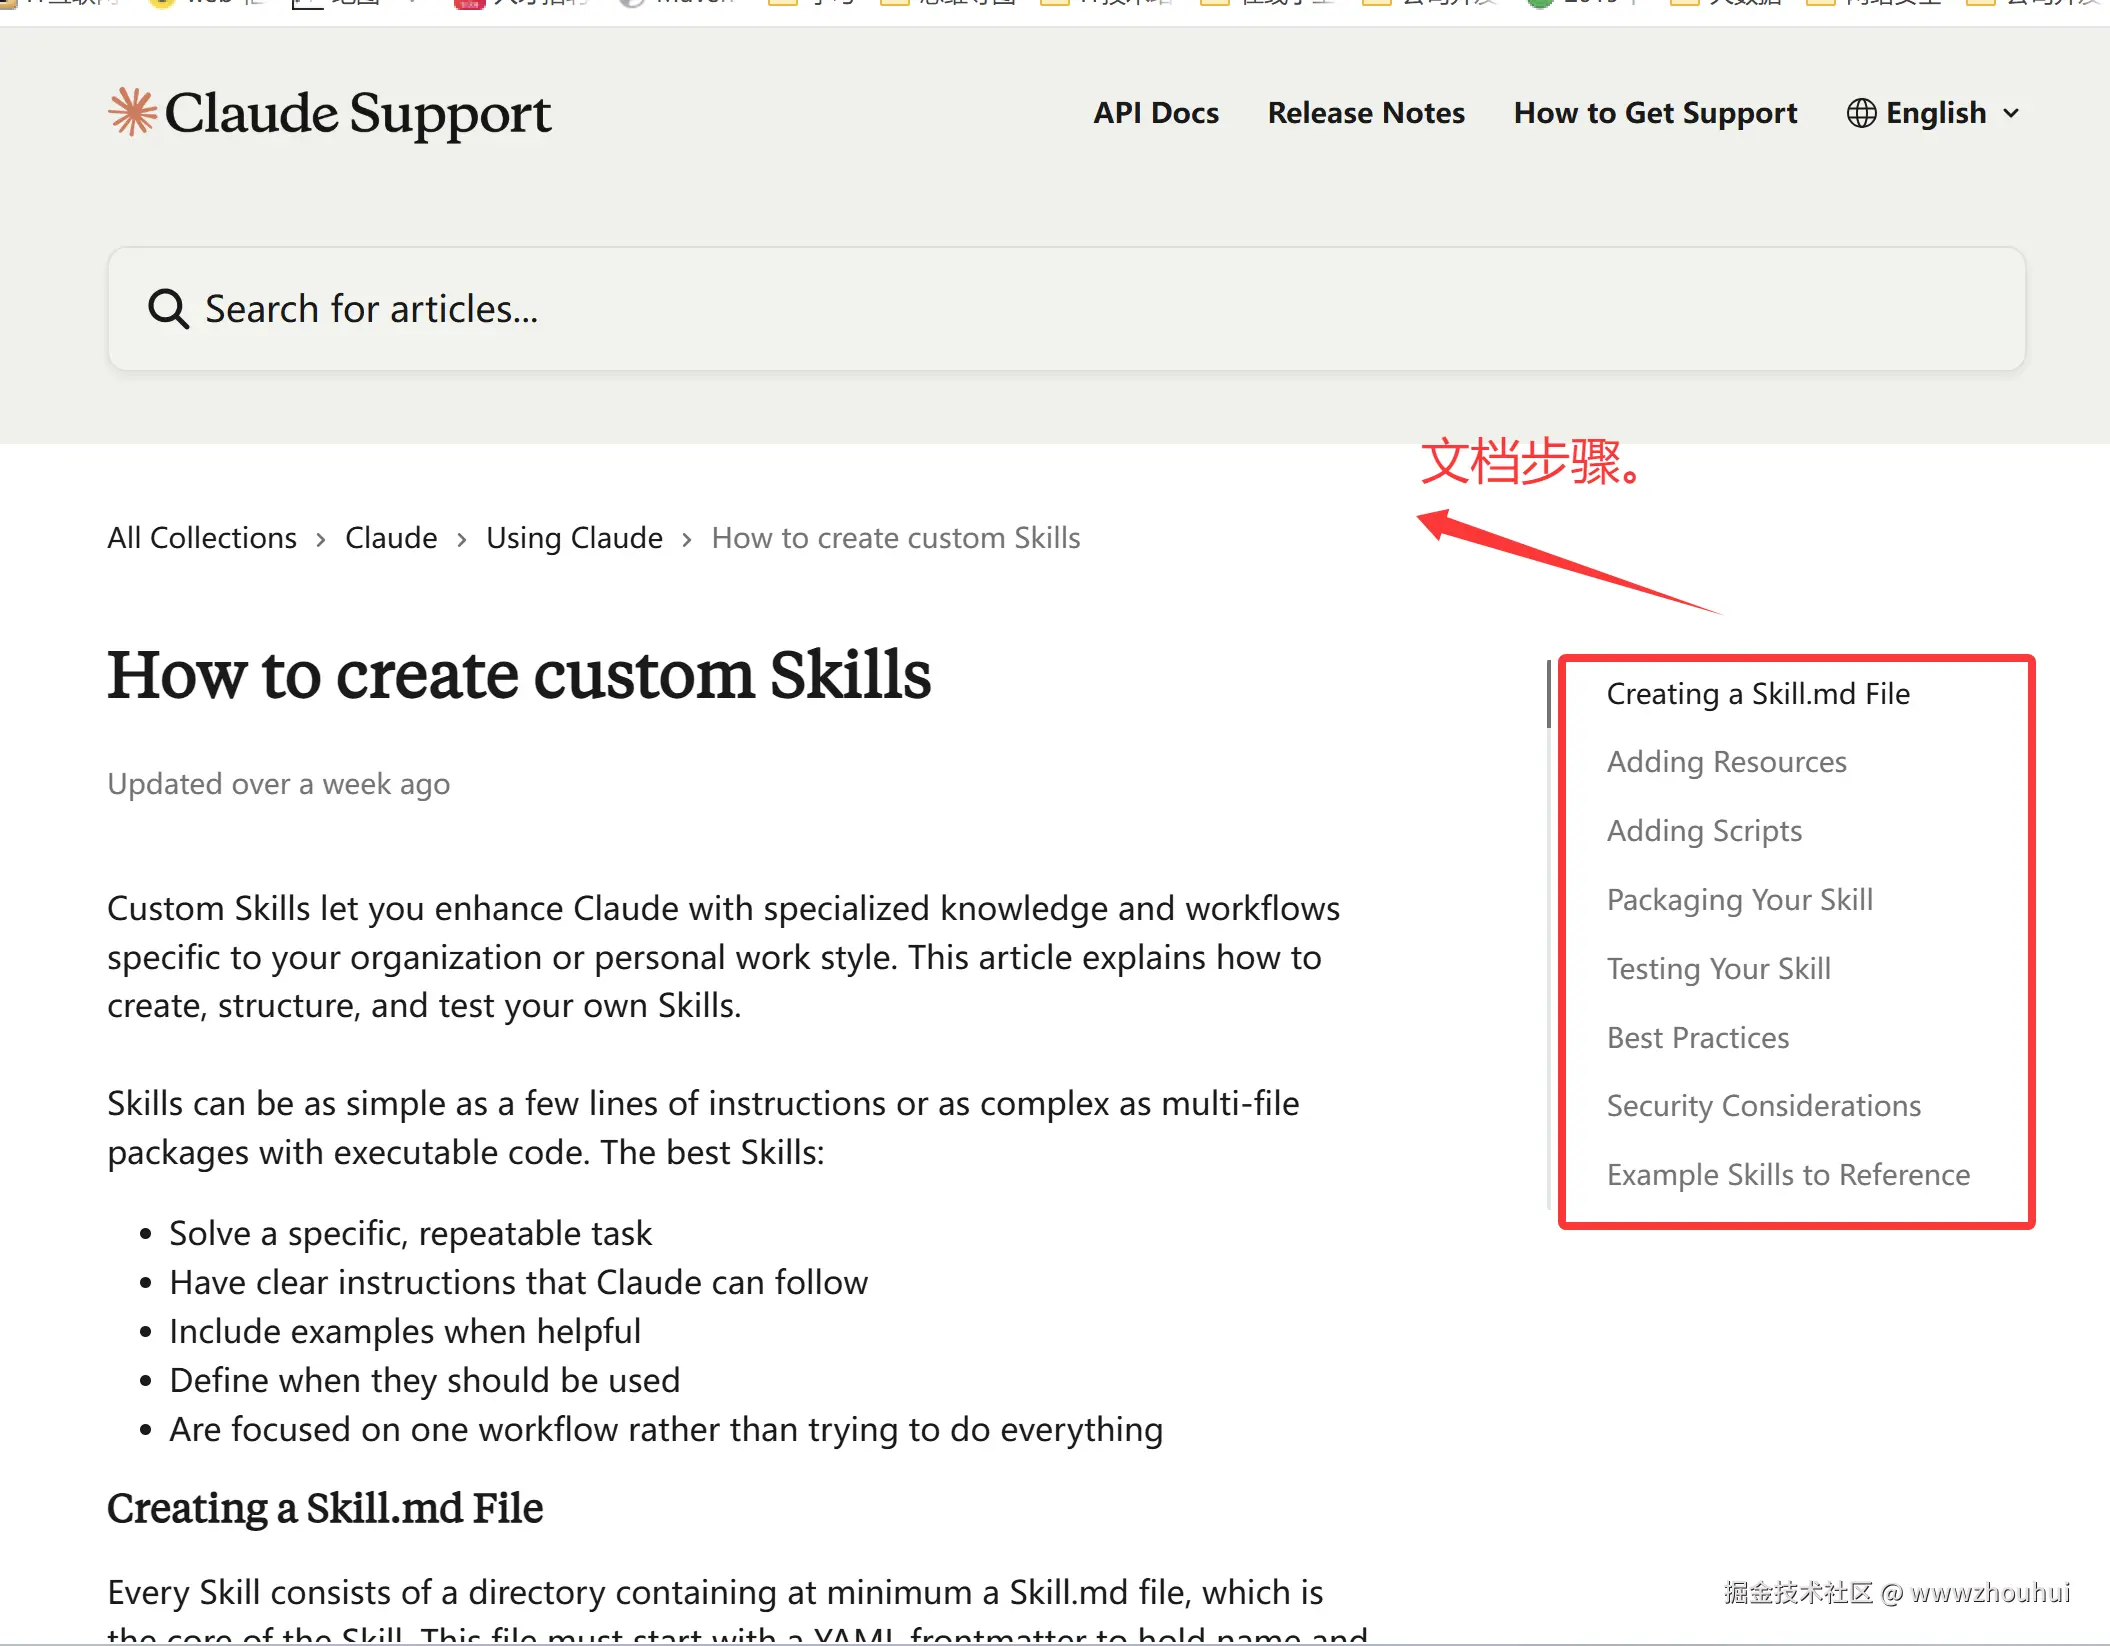This screenshot has height=1646, width=2110.
Task: Click the globe language icon
Action: coord(1860,113)
